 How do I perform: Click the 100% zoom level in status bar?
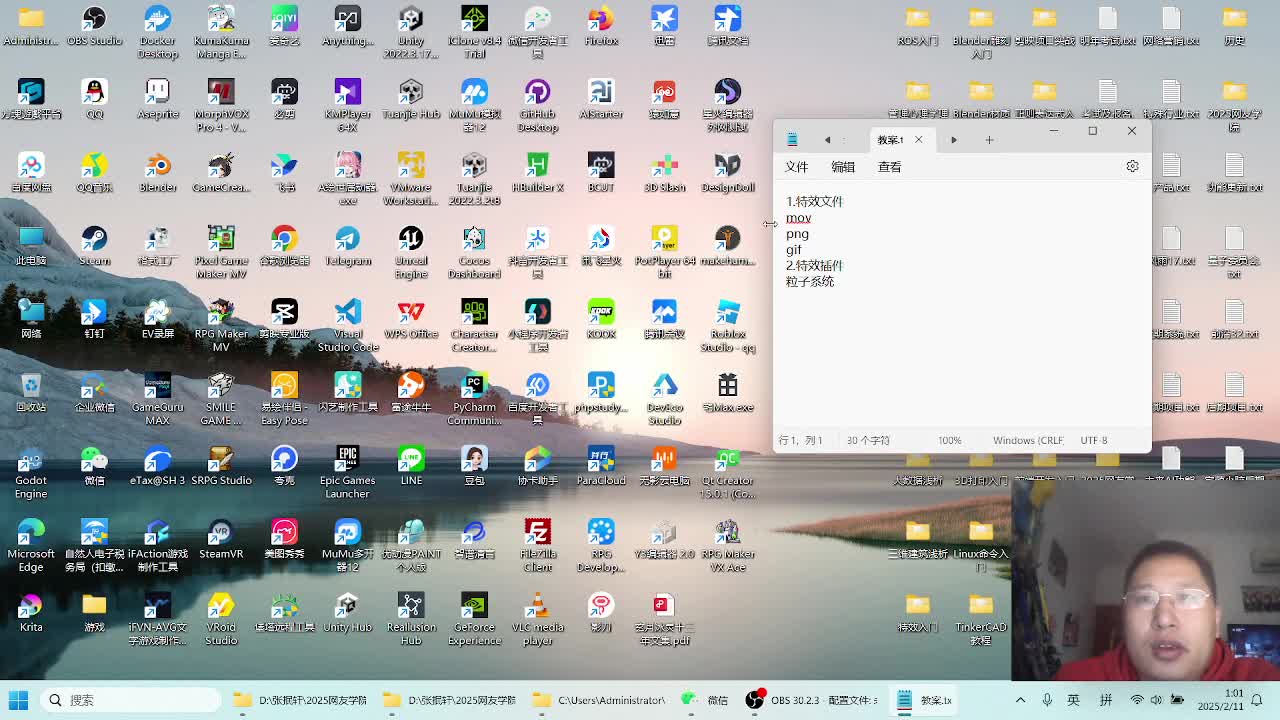pos(949,440)
